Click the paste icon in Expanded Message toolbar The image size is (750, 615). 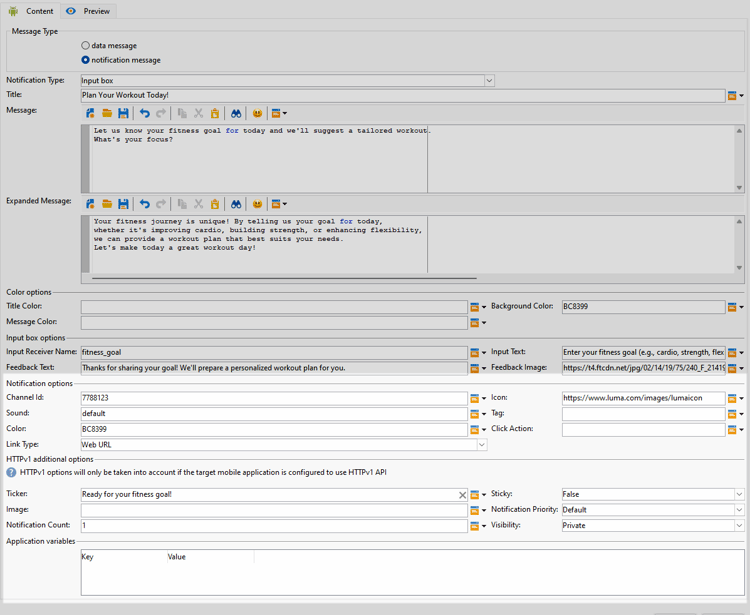click(215, 204)
